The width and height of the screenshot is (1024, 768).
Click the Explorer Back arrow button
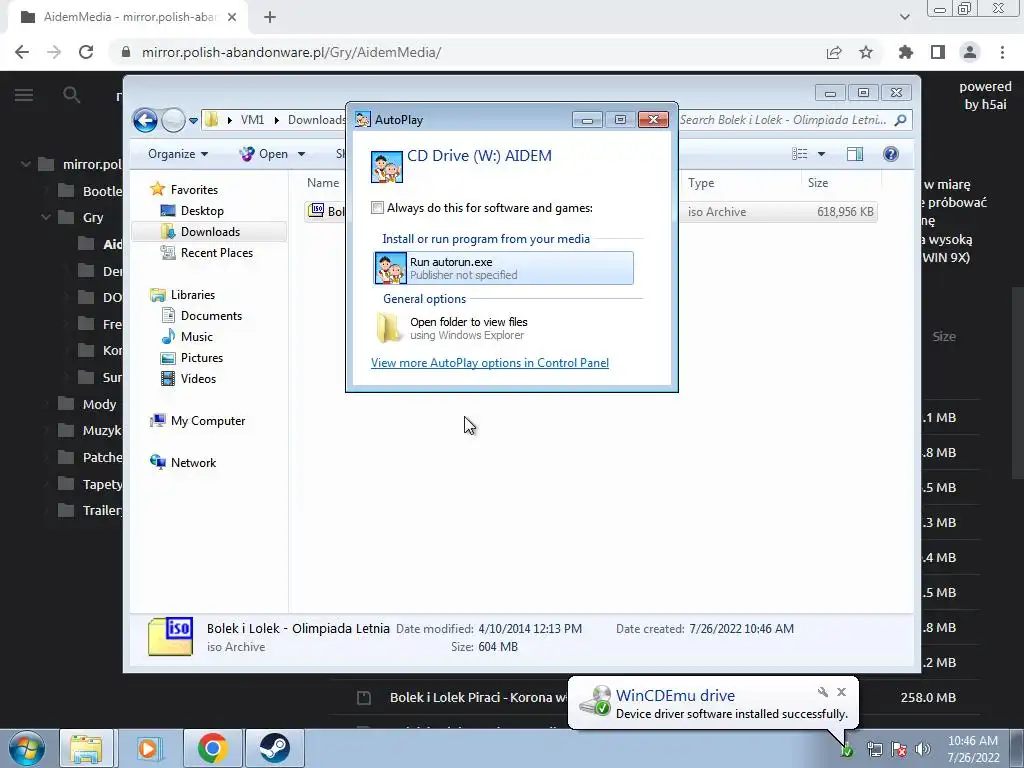[145, 120]
